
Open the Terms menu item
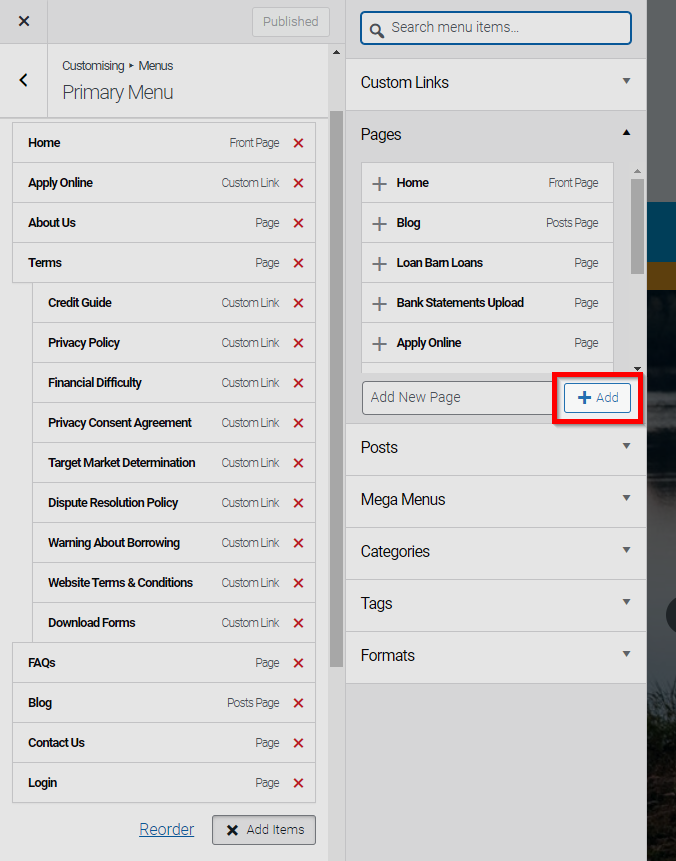[x=164, y=263]
